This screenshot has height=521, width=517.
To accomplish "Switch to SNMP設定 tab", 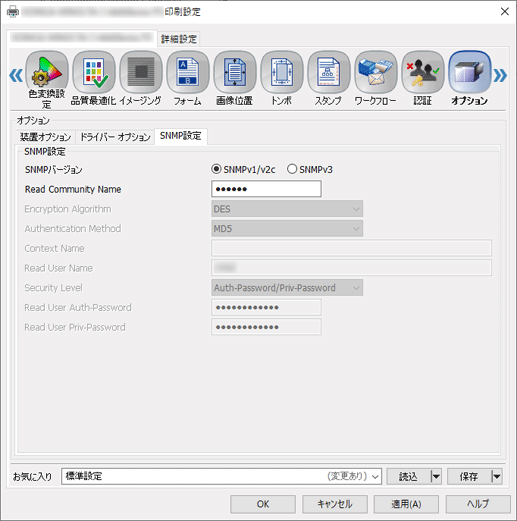I will [x=181, y=136].
